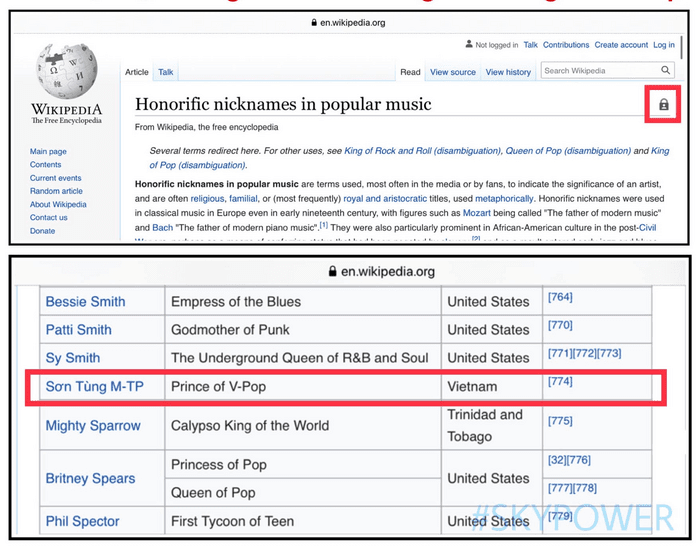Click the Princess of Pop cell
This screenshot has height=555, width=700.
303,465
